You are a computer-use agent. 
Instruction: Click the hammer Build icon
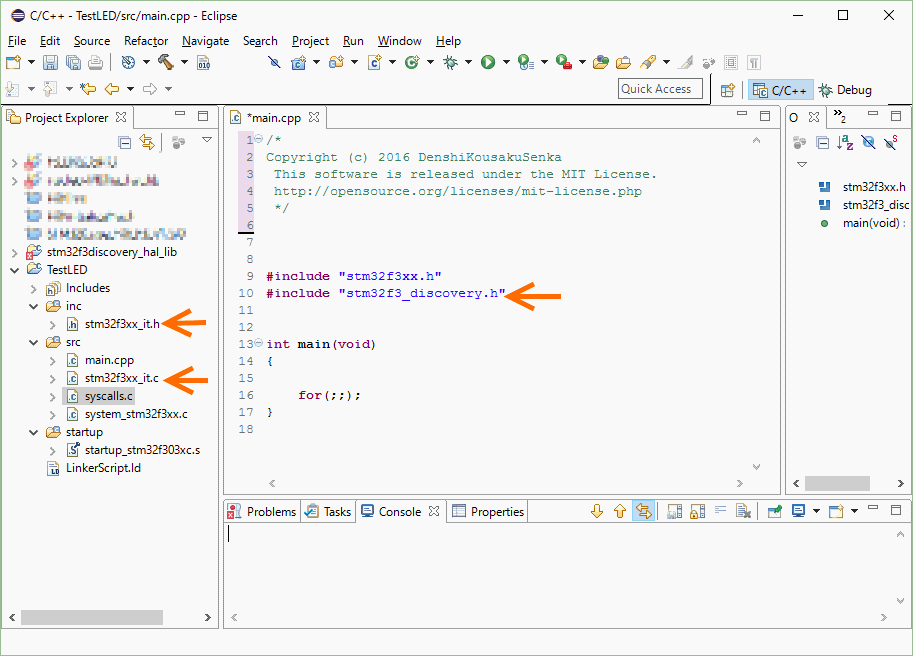pyautogui.click(x=165, y=62)
